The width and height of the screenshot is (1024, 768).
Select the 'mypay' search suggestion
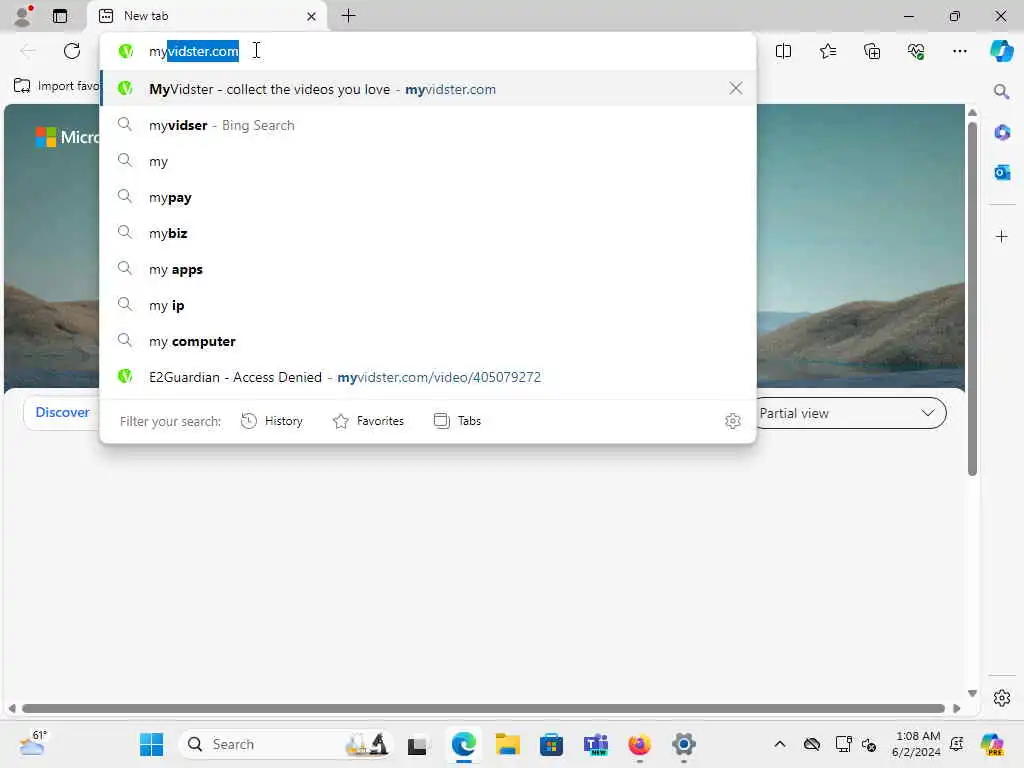(x=428, y=197)
